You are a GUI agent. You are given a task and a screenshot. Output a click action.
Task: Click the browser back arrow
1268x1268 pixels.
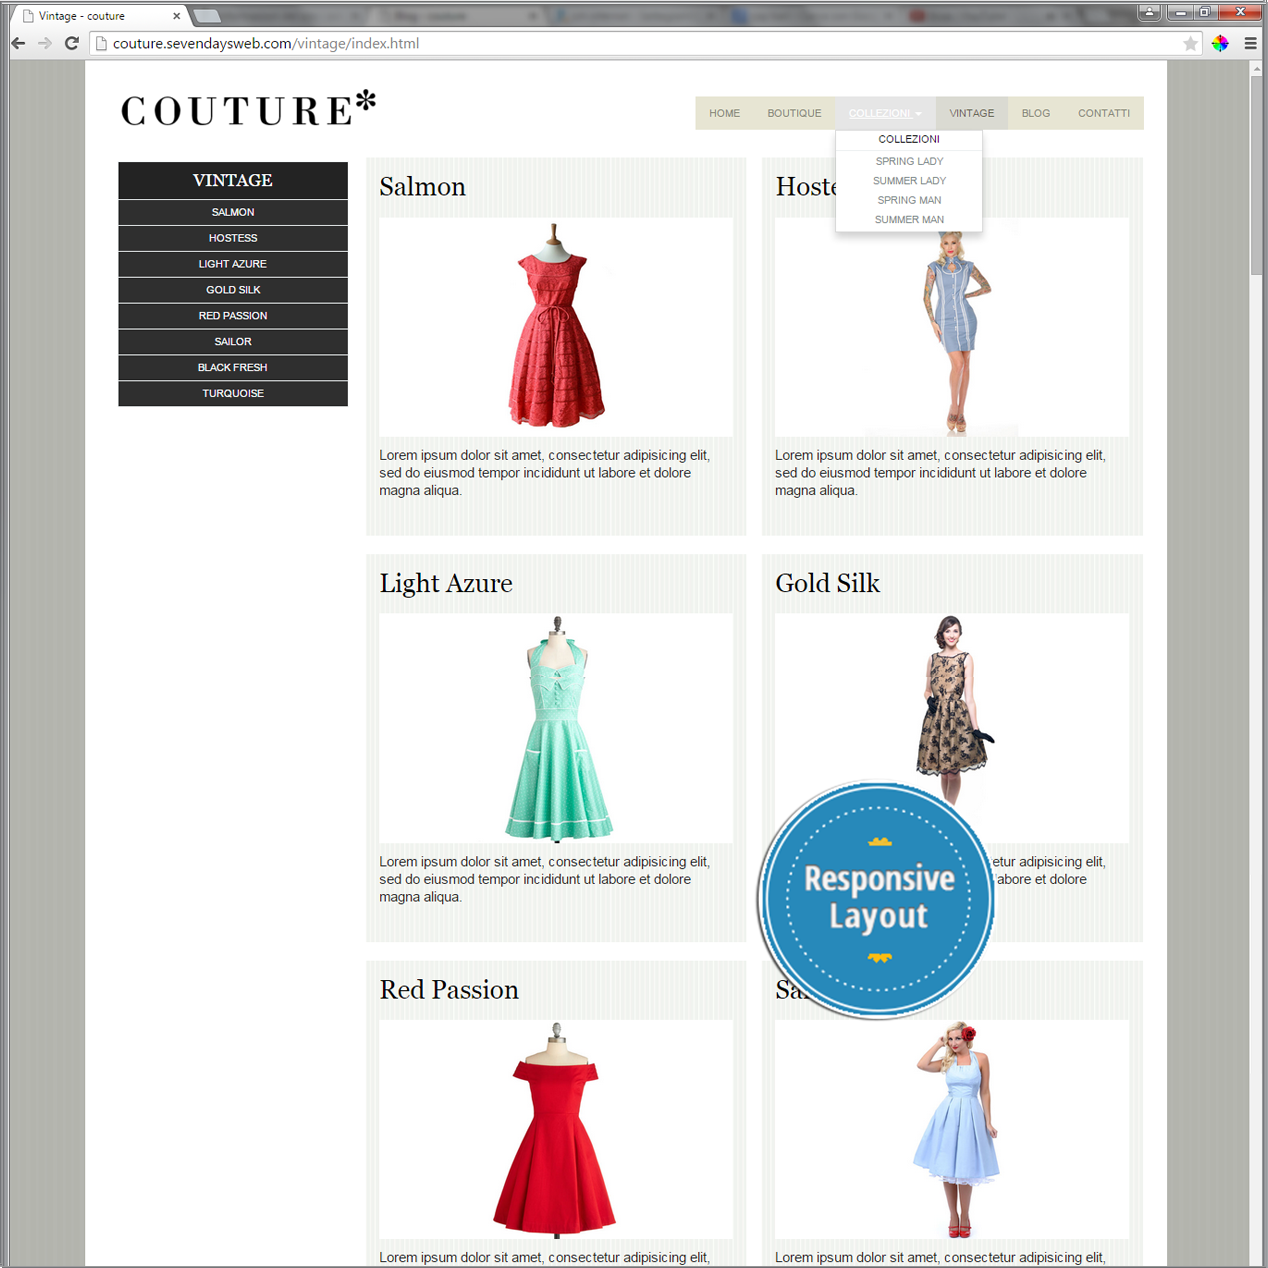tap(18, 43)
